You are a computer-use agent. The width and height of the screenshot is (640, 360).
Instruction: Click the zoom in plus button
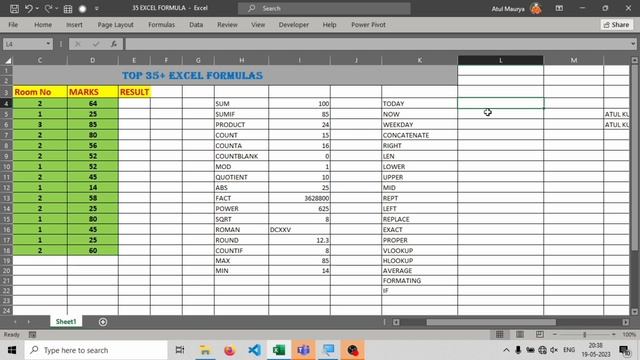tap(613, 334)
